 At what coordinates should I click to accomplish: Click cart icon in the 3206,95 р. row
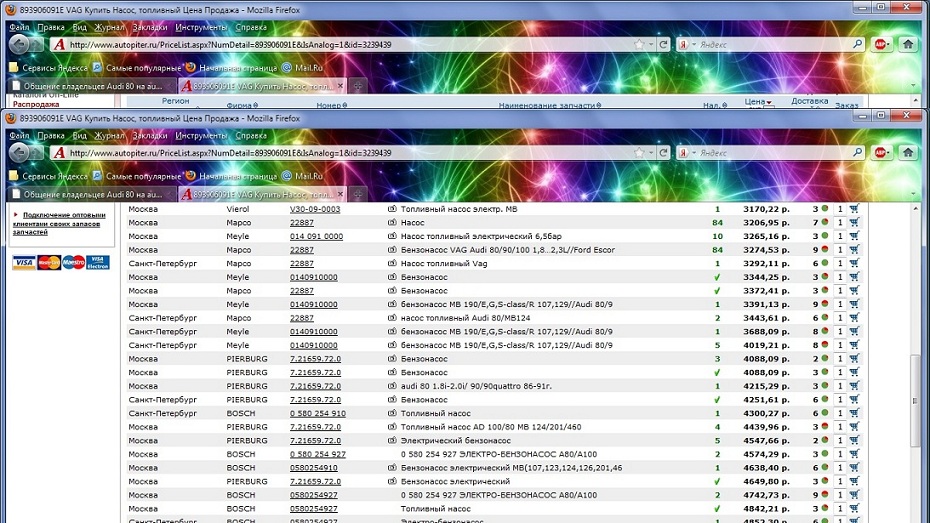(854, 222)
